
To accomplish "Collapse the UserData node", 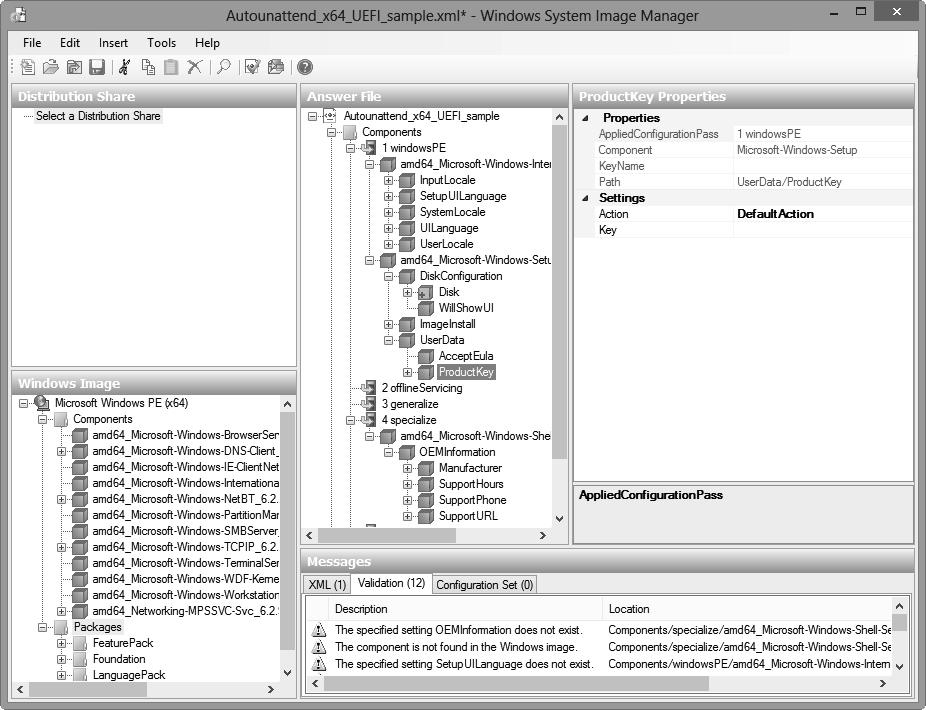I will click(x=388, y=340).
